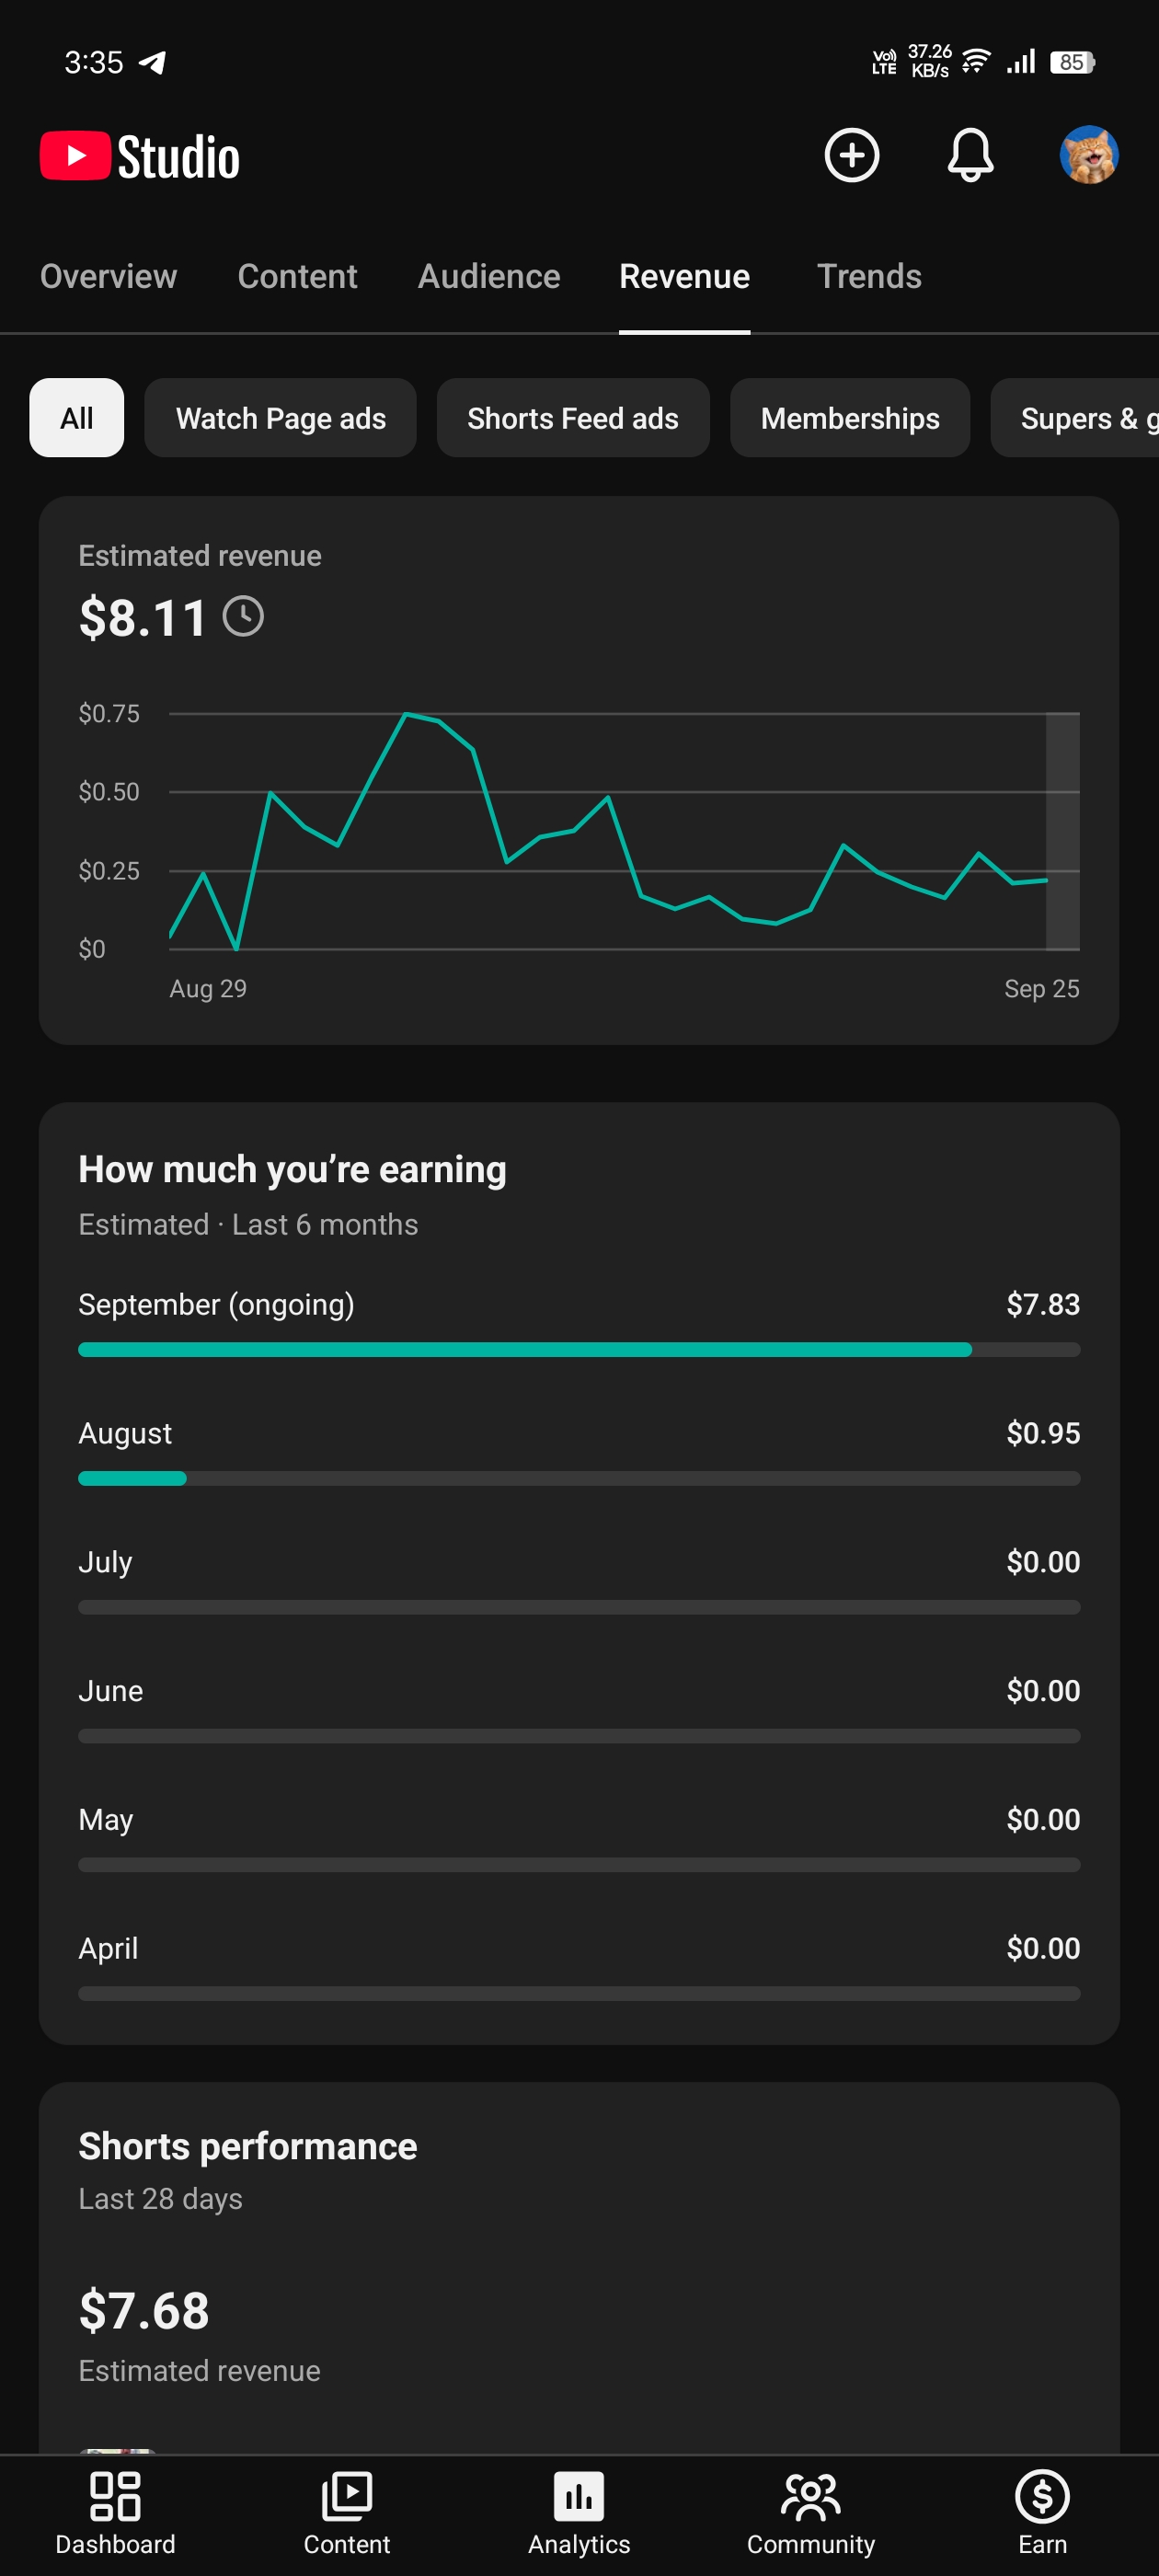This screenshot has height=2576, width=1159.
Task: Filter by Shorts Feed ads
Action: pyautogui.click(x=573, y=418)
